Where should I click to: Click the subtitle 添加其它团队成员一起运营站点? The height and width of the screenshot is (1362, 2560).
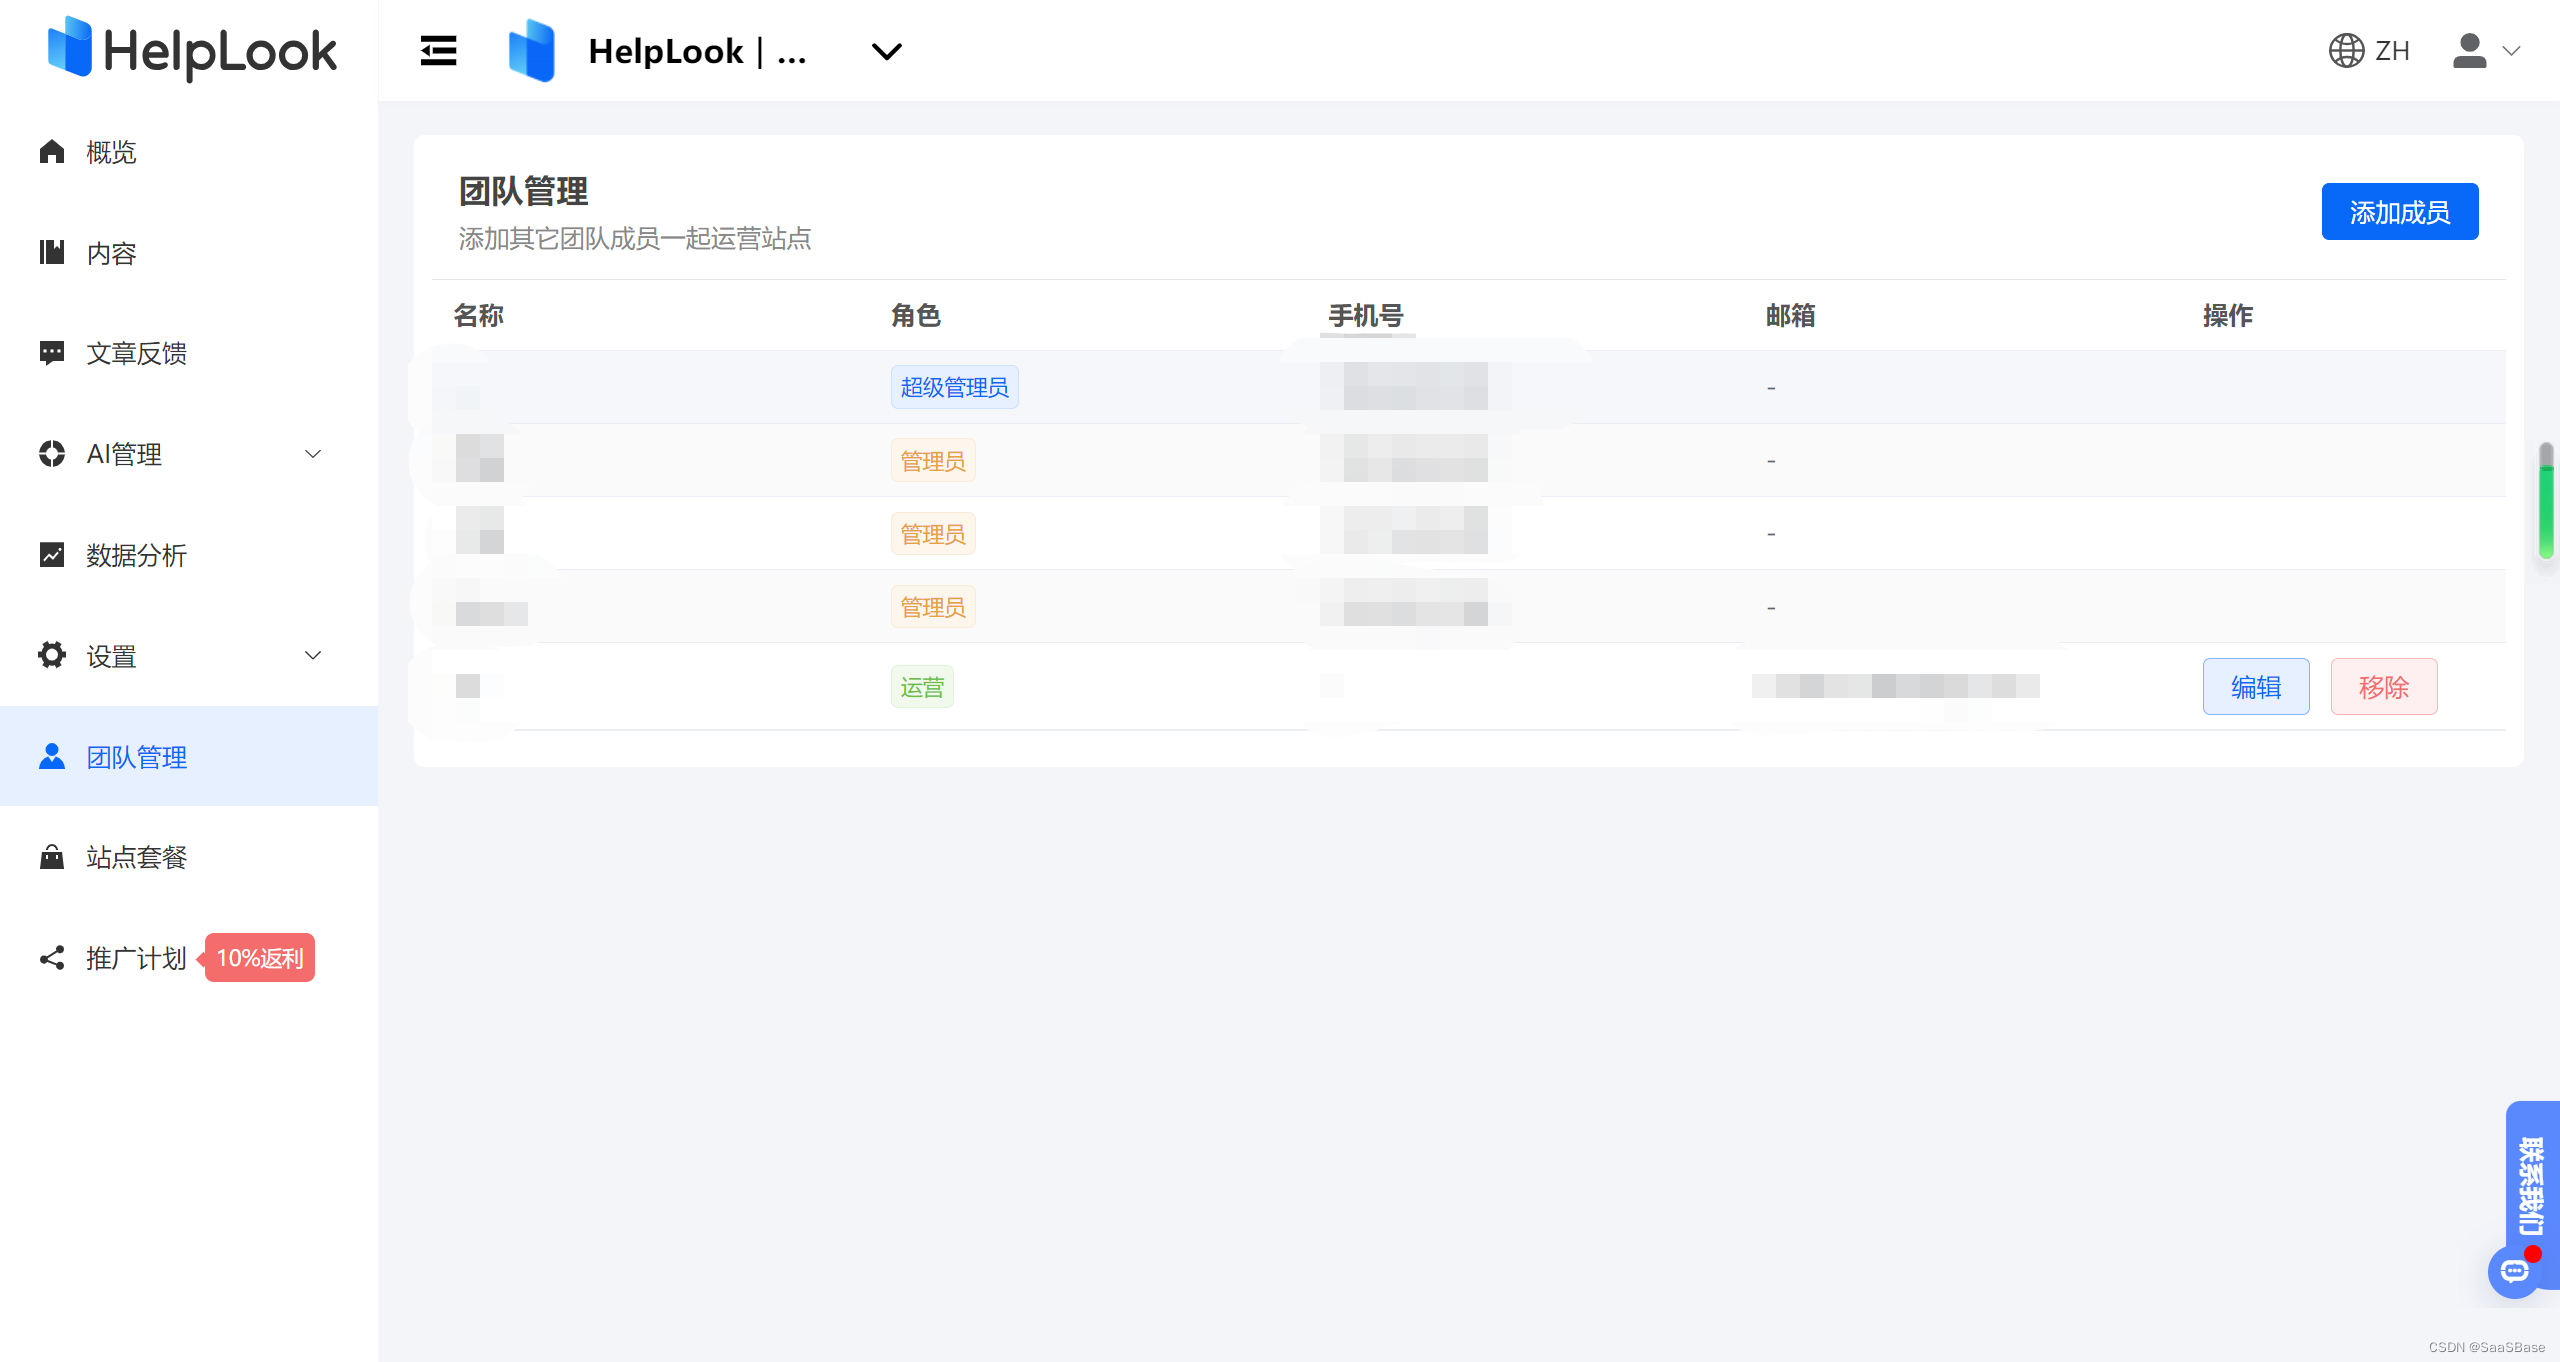point(635,239)
